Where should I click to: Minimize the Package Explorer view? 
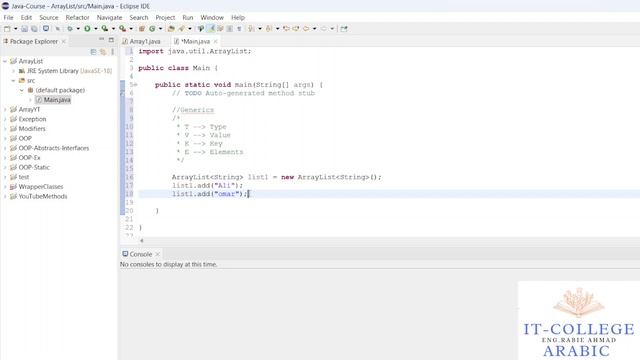coord(101,40)
